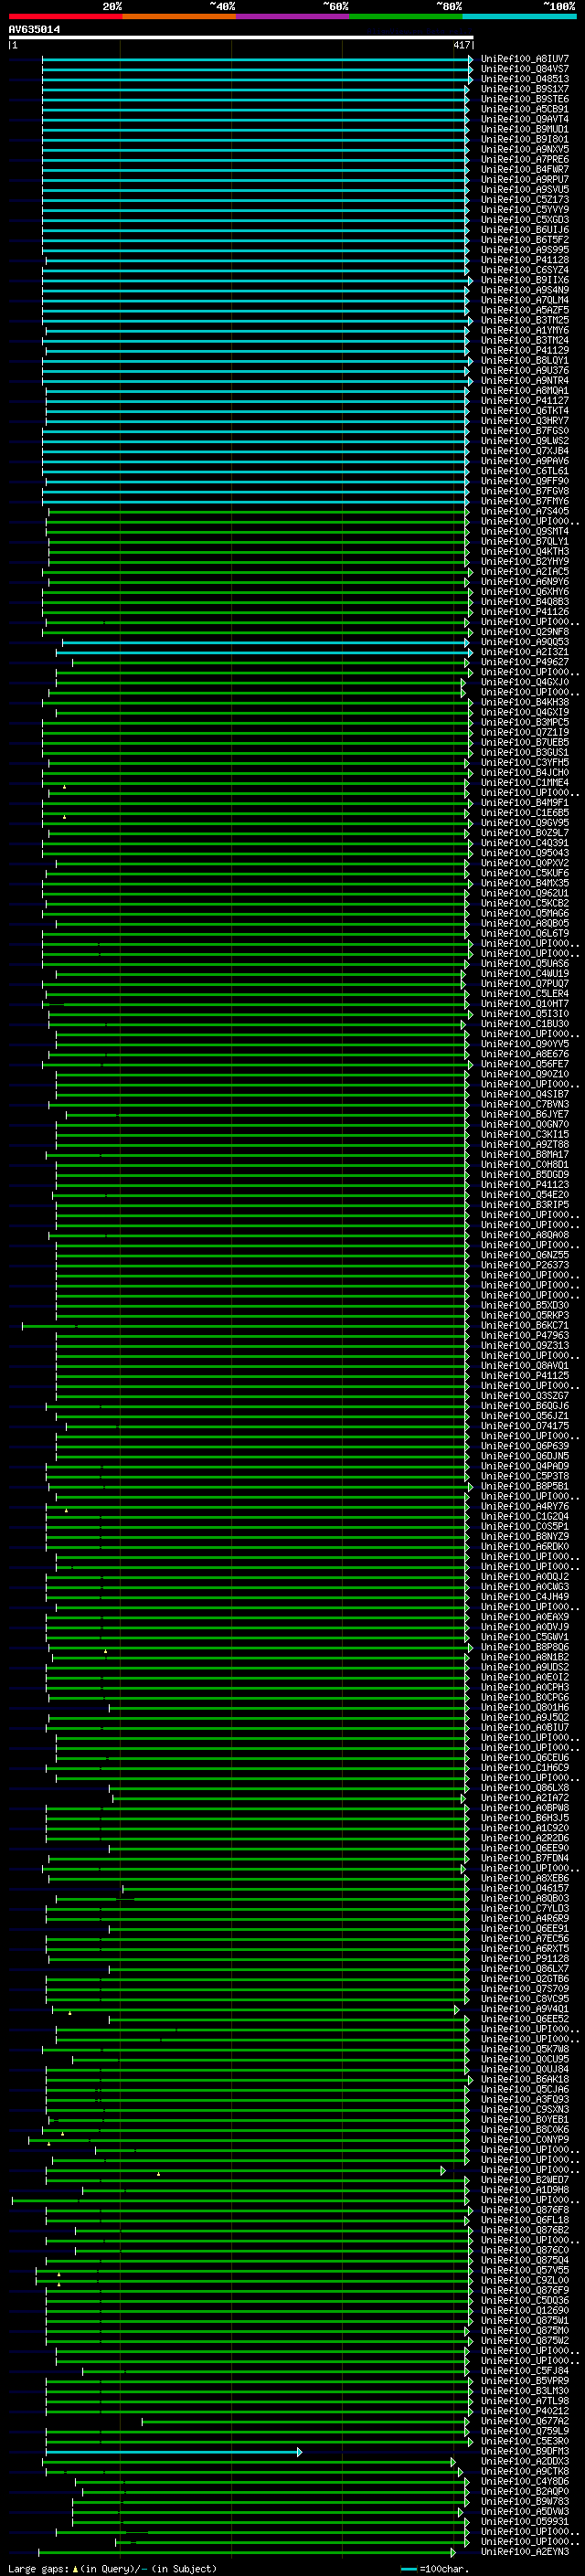Choose entry UniRef100_B8LQY1
The image size is (585, 2576).
pyautogui.click(x=525, y=361)
